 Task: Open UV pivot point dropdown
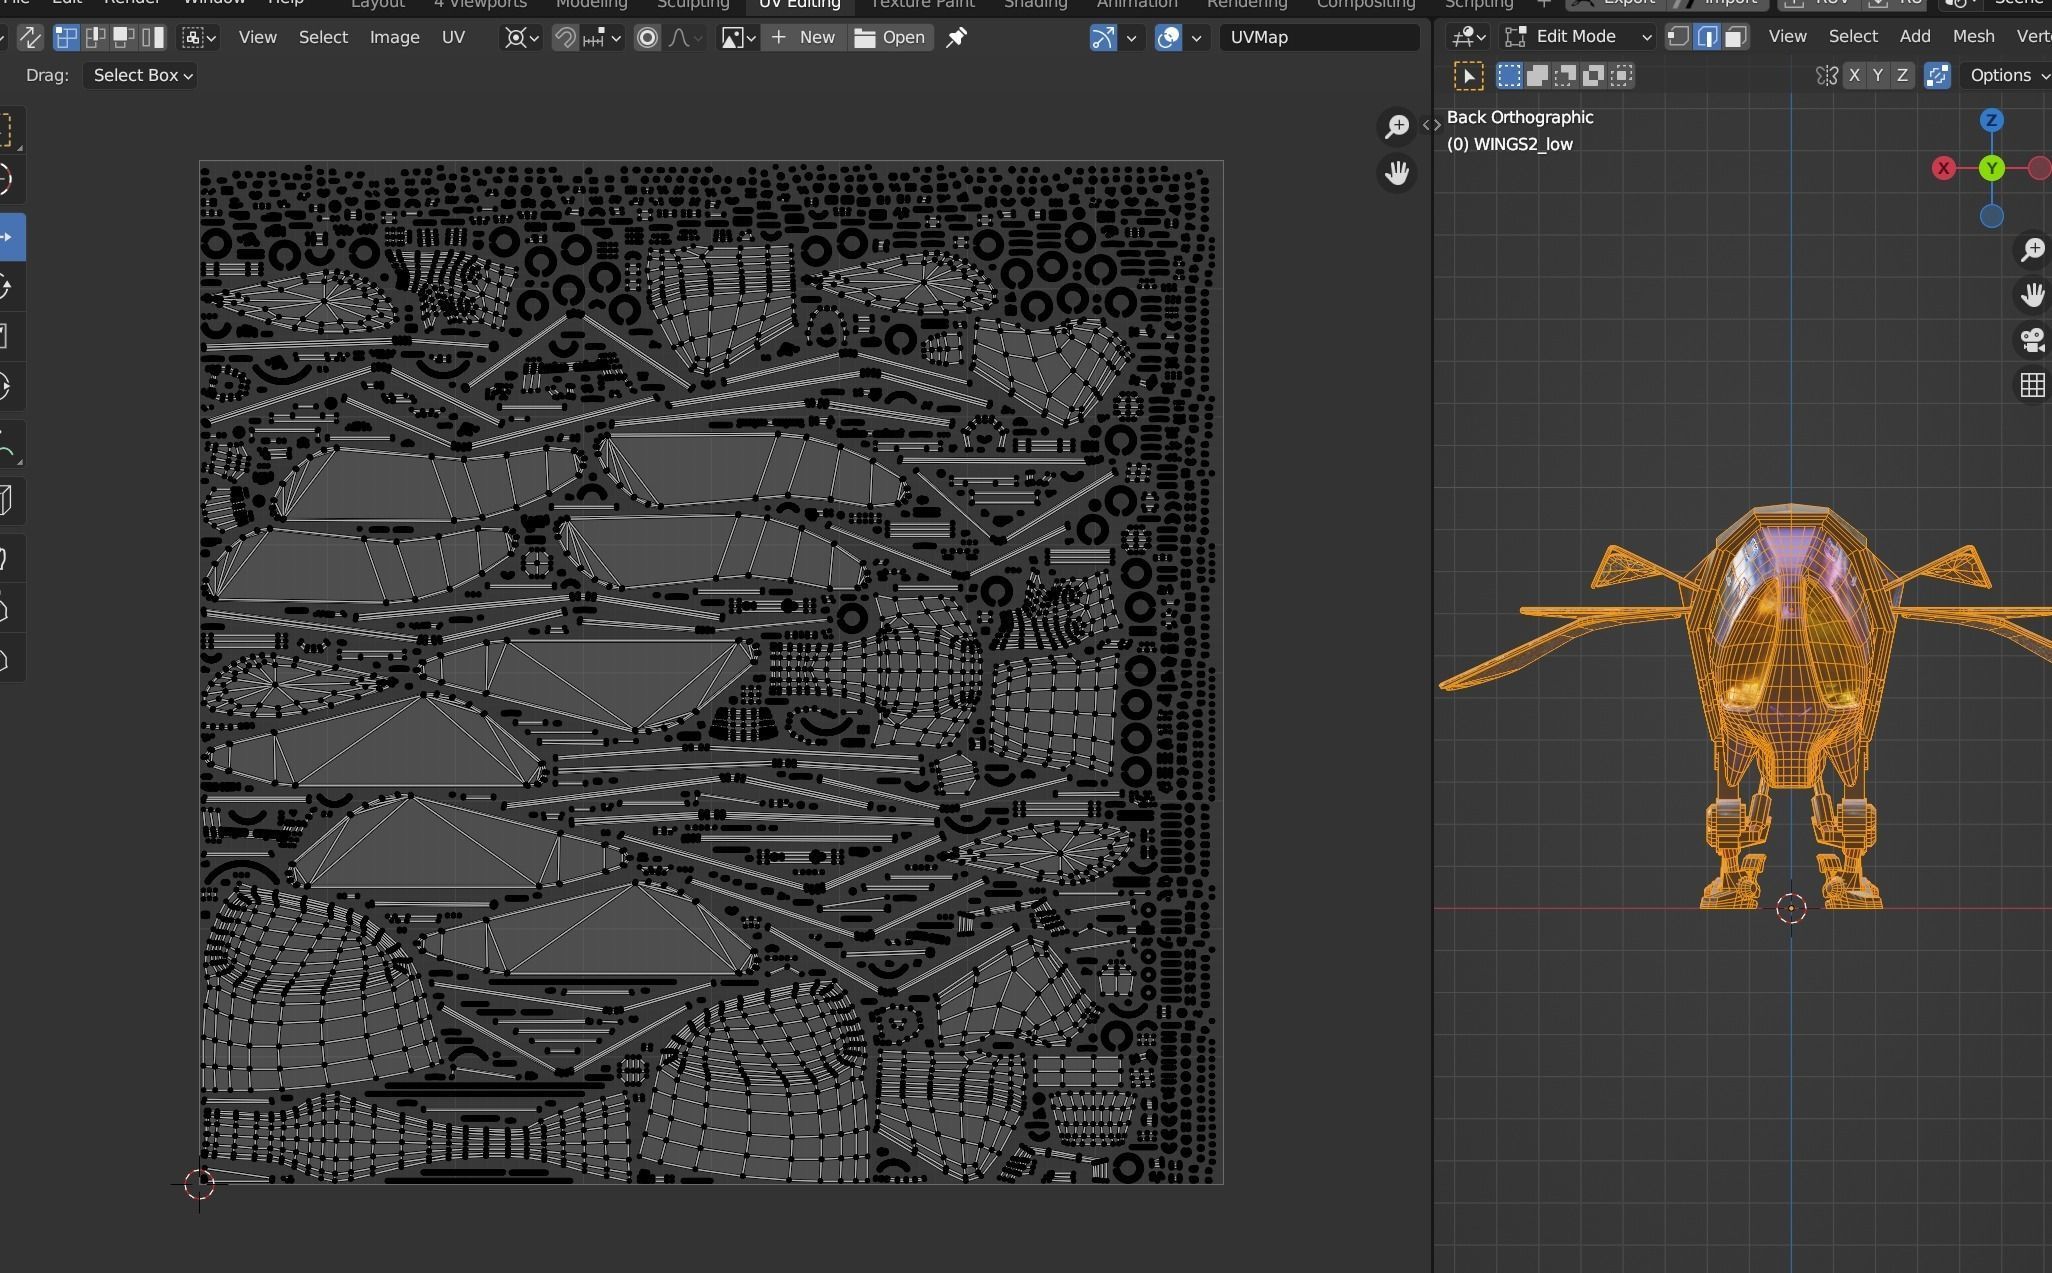click(522, 38)
